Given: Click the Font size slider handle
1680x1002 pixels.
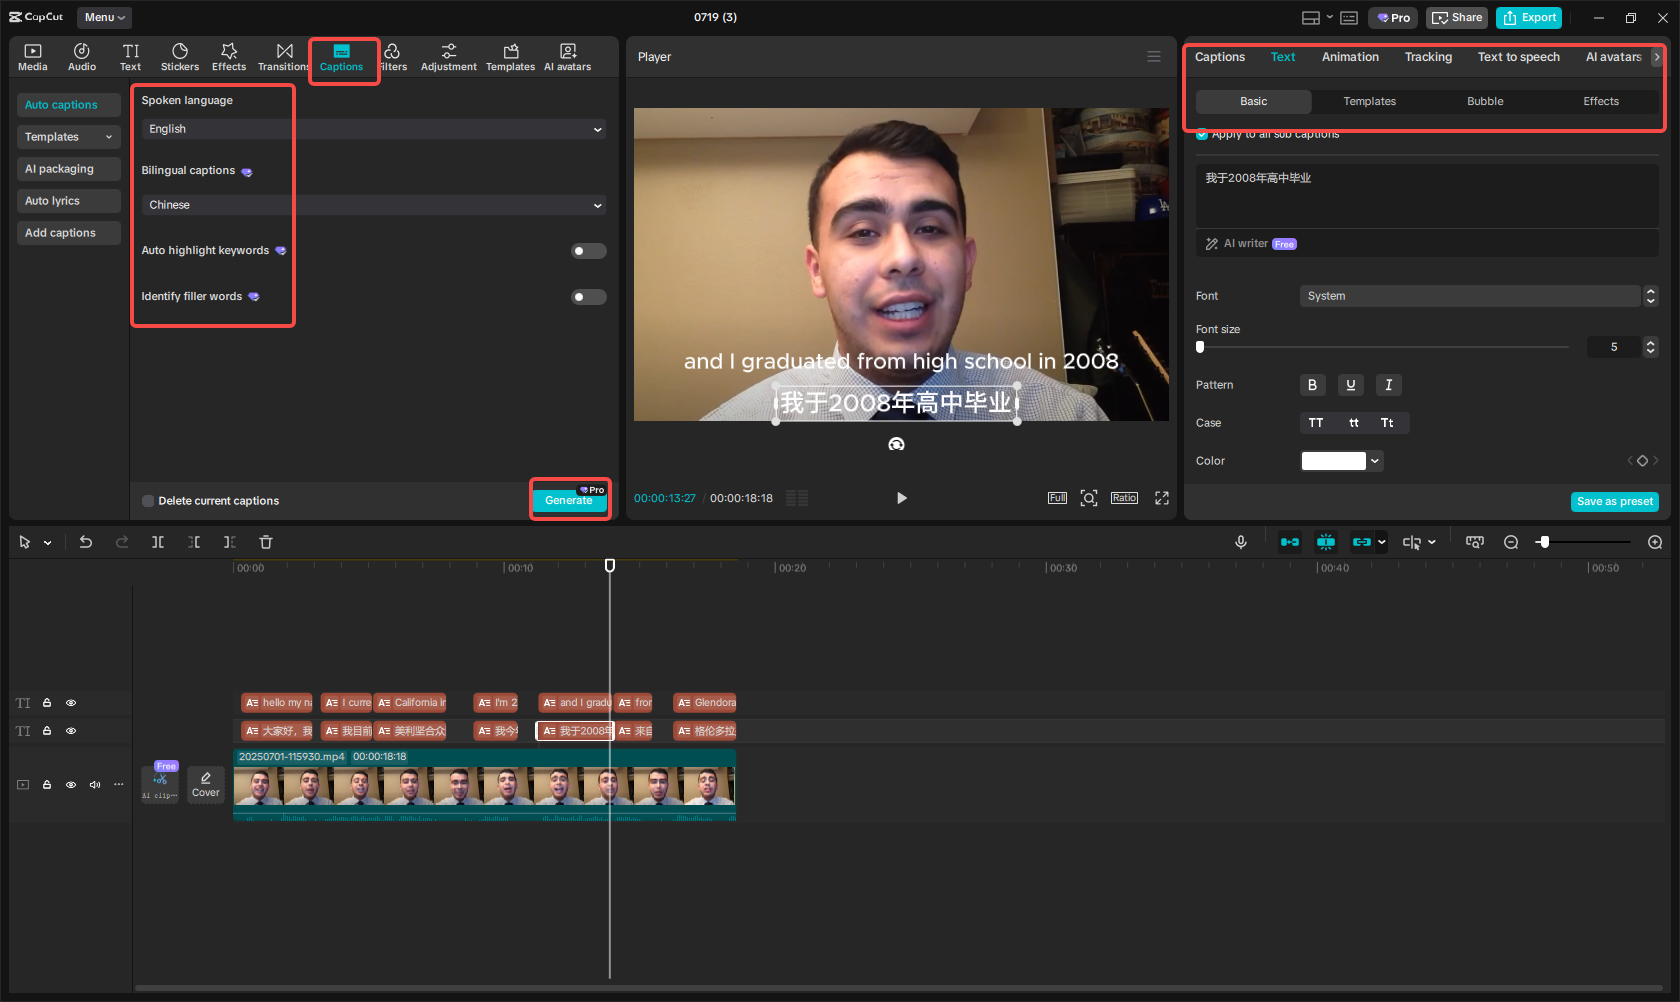Looking at the screenshot, I should click(x=1200, y=347).
